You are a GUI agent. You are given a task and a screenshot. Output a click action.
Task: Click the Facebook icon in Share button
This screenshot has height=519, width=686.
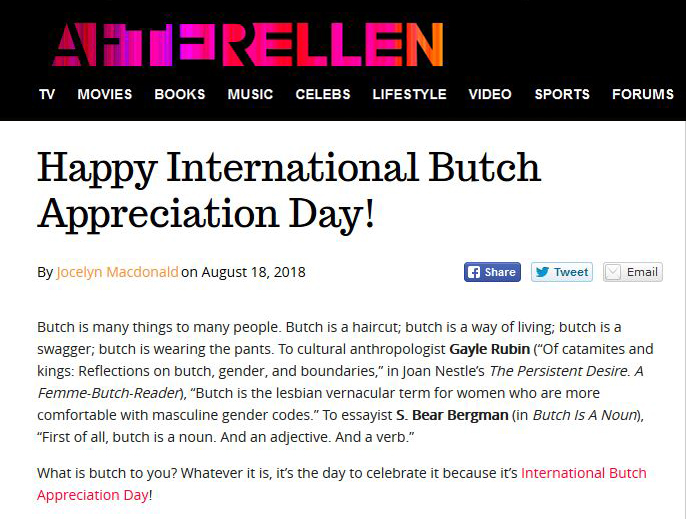[x=474, y=272]
